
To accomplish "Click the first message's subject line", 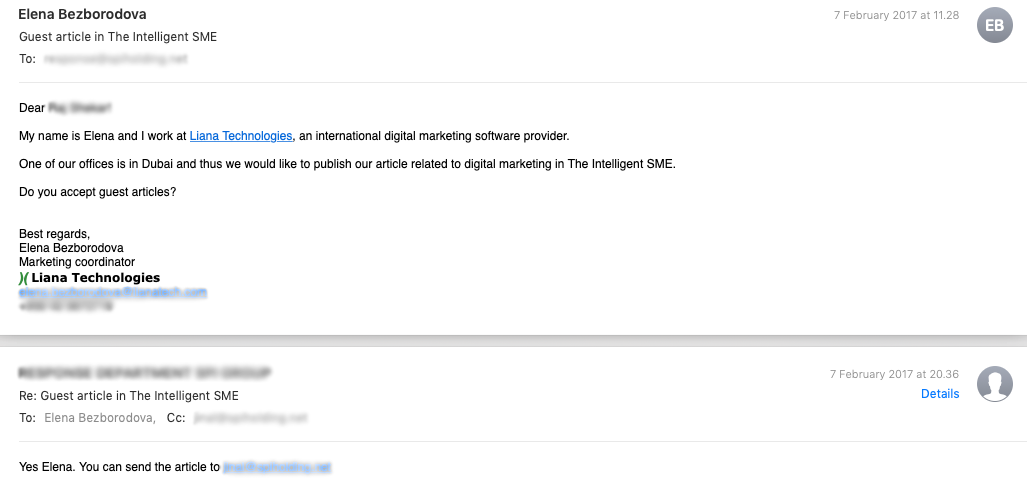I will [x=118, y=37].
